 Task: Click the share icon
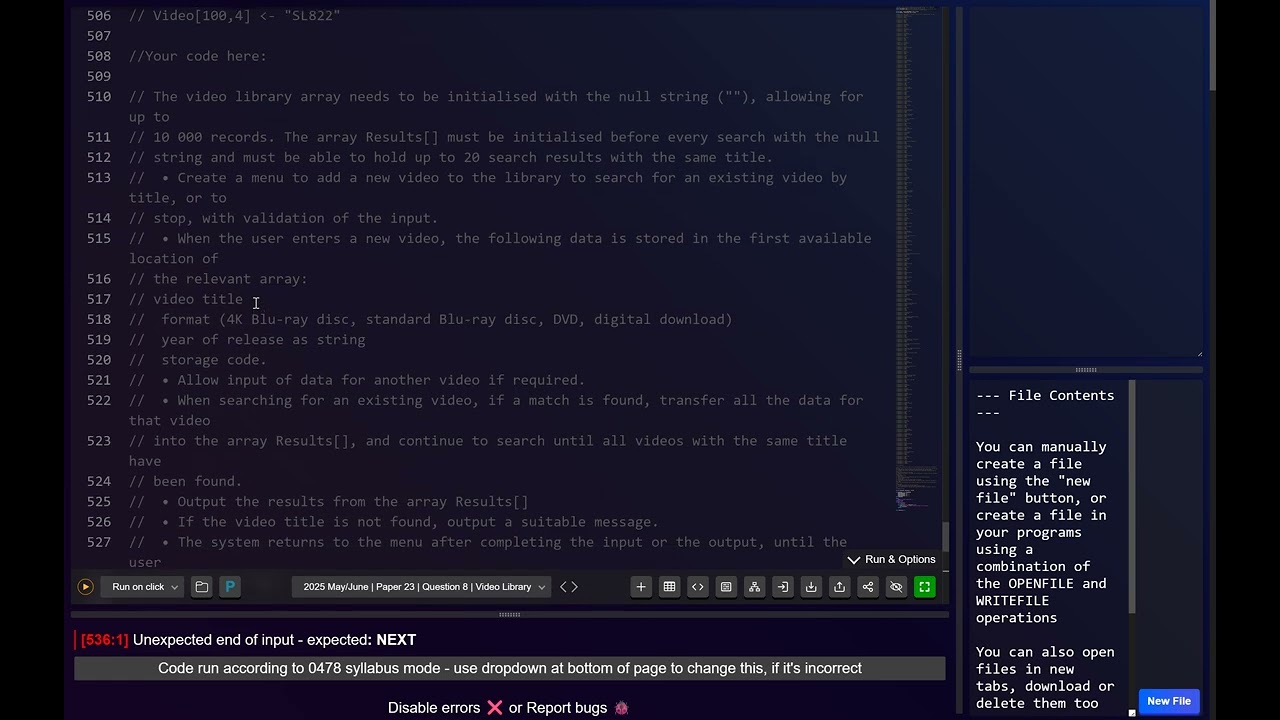pos(868,587)
